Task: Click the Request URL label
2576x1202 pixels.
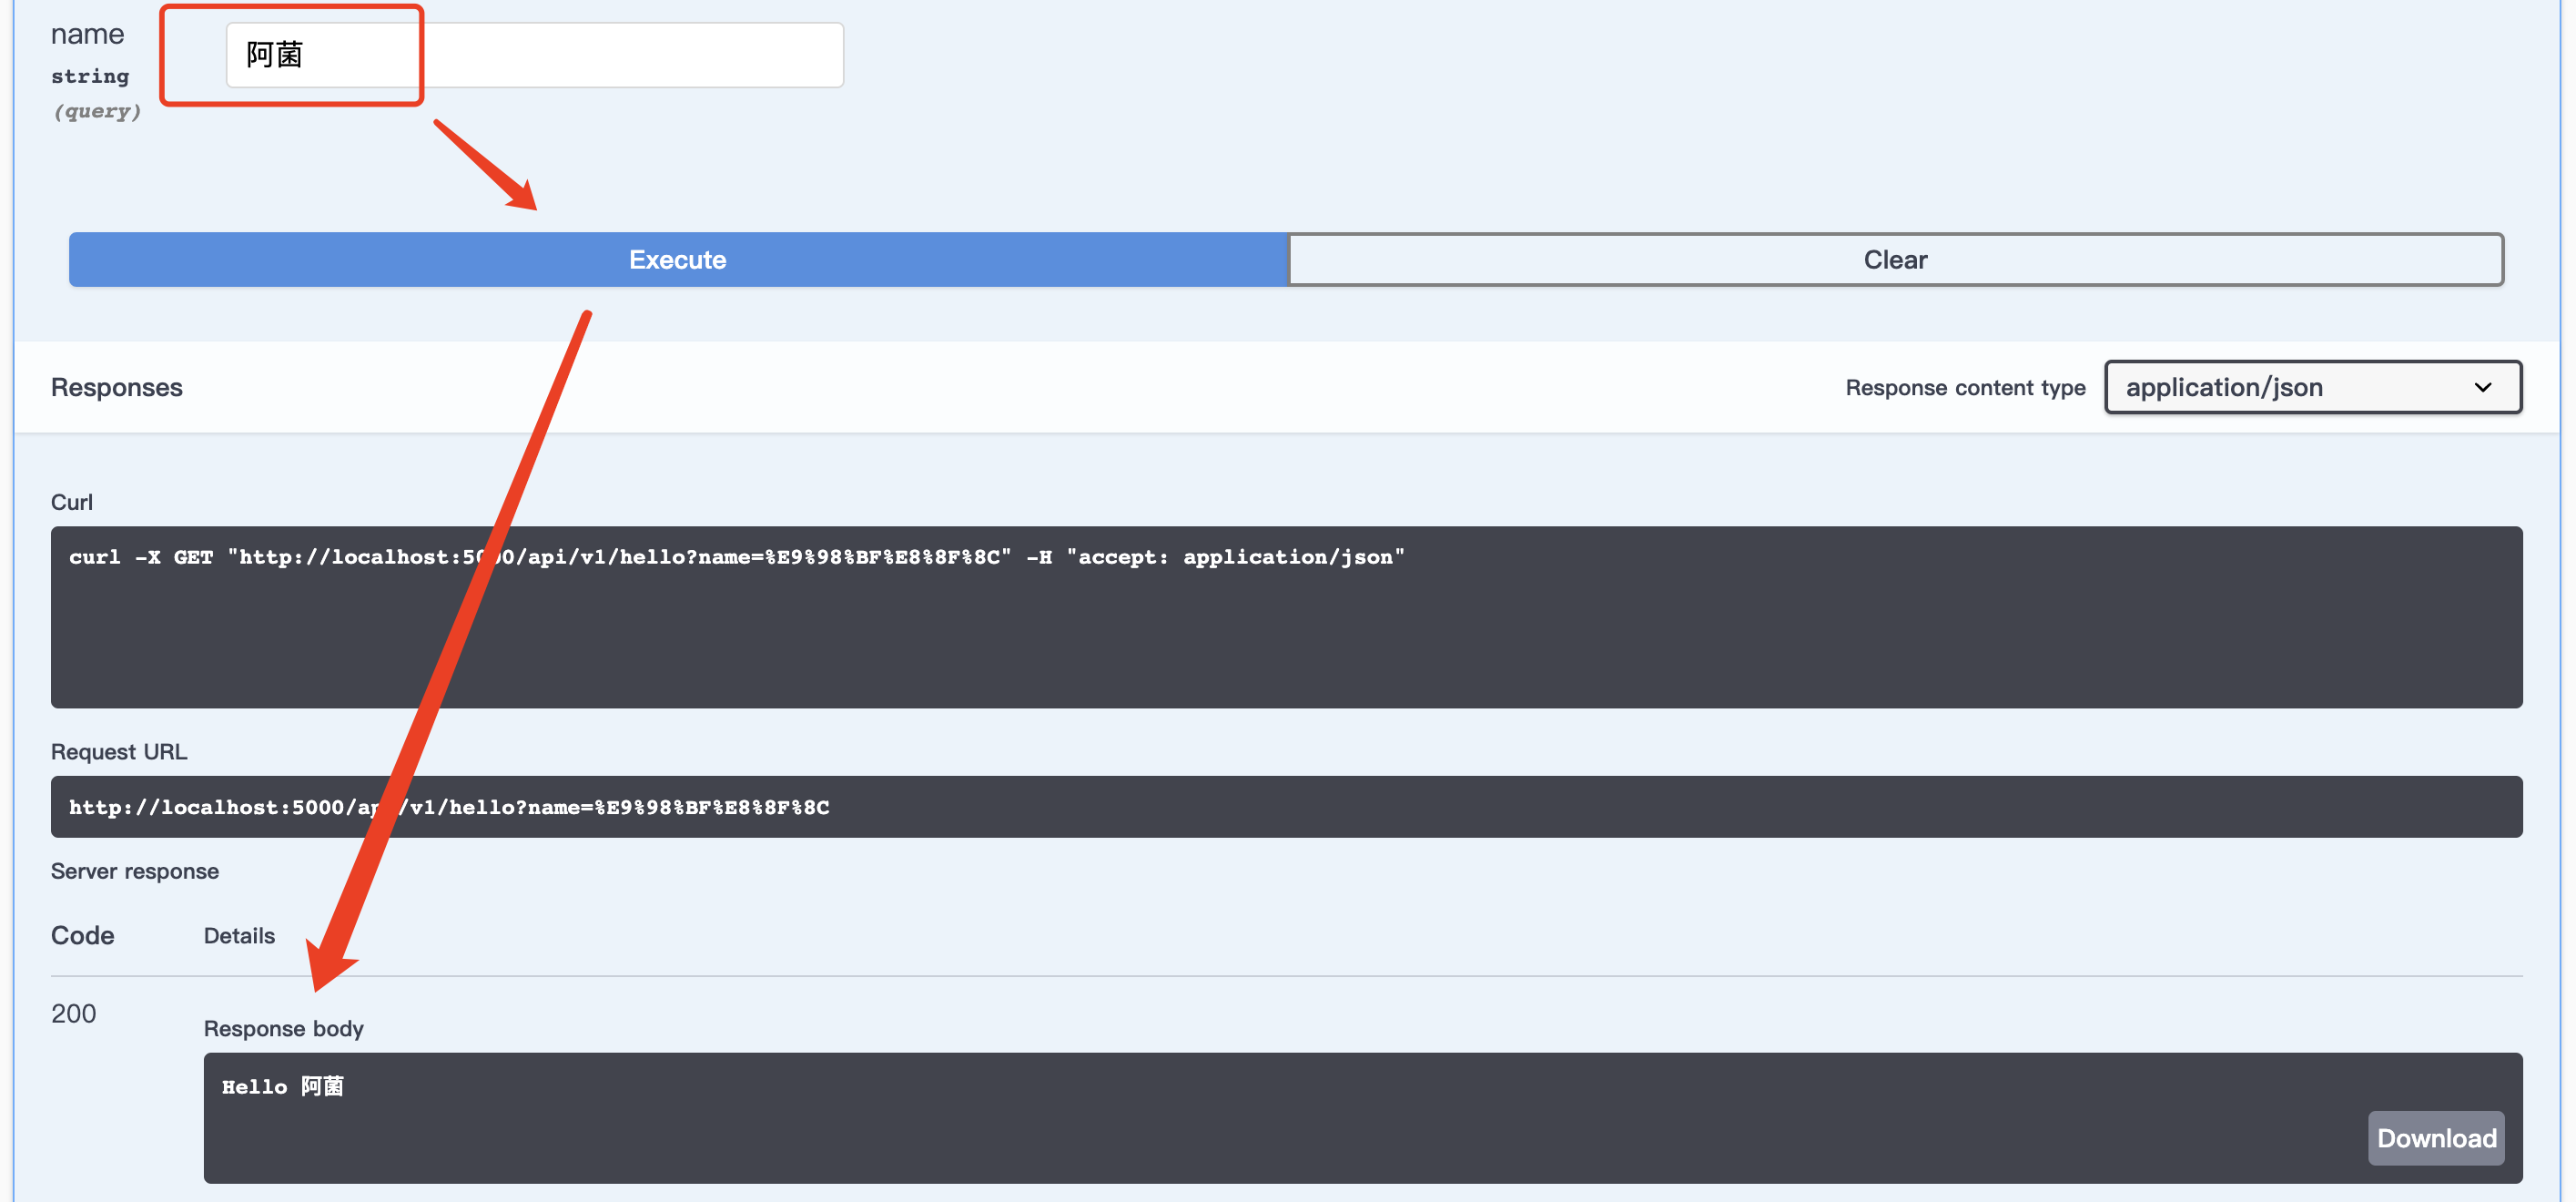Action: [x=119, y=751]
